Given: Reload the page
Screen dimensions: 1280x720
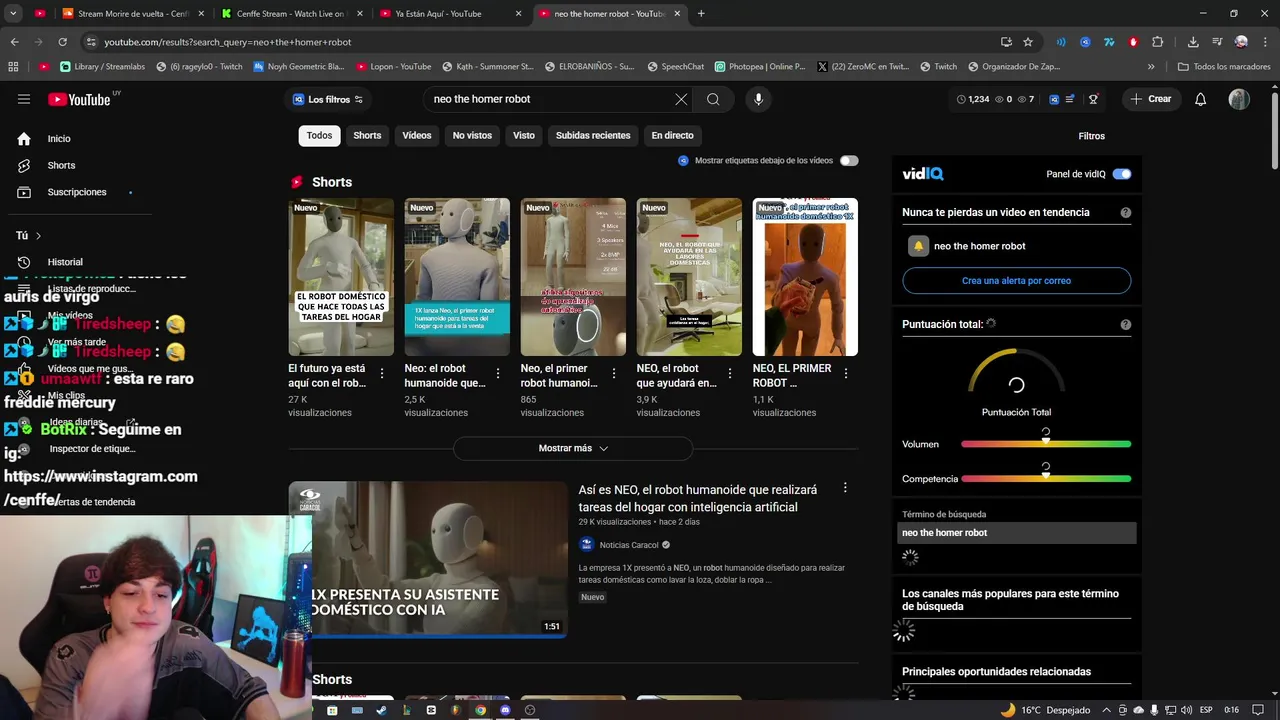Looking at the screenshot, I should click(62, 42).
